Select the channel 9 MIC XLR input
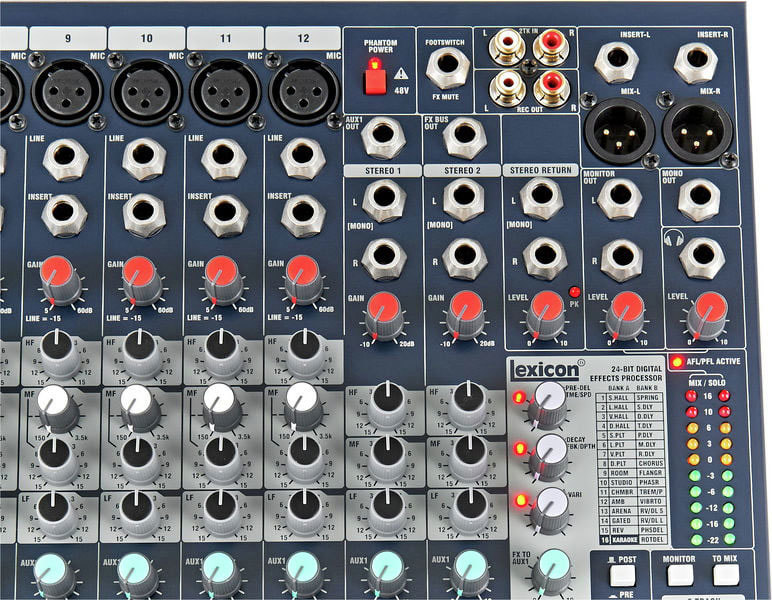772x600 pixels. (67, 91)
